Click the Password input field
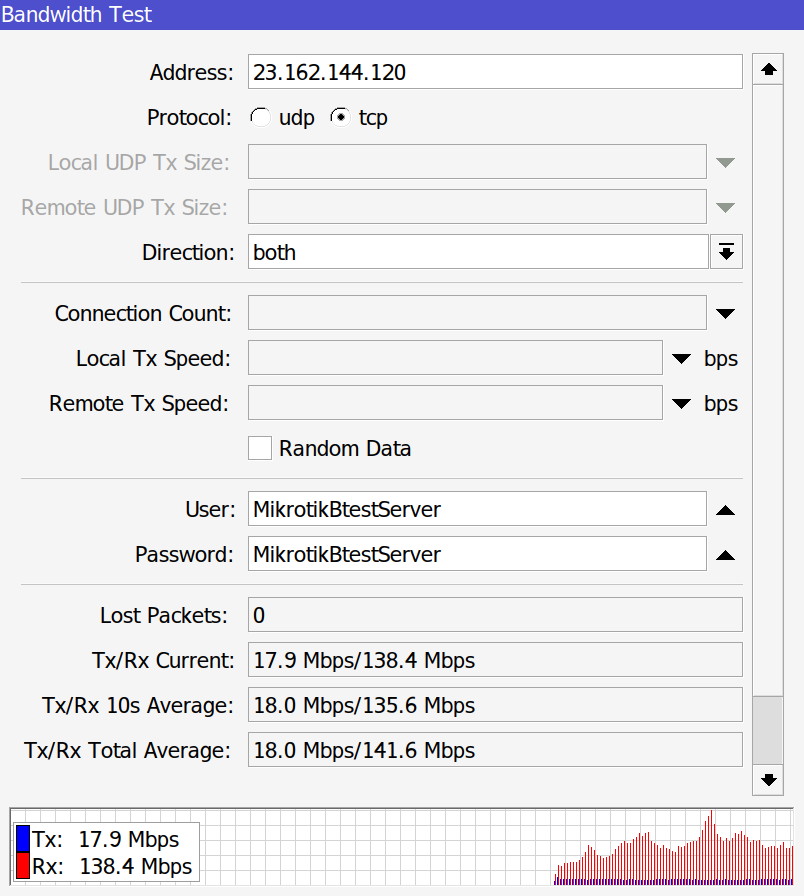Screen dimensions: 804x896 (x=477, y=554)
